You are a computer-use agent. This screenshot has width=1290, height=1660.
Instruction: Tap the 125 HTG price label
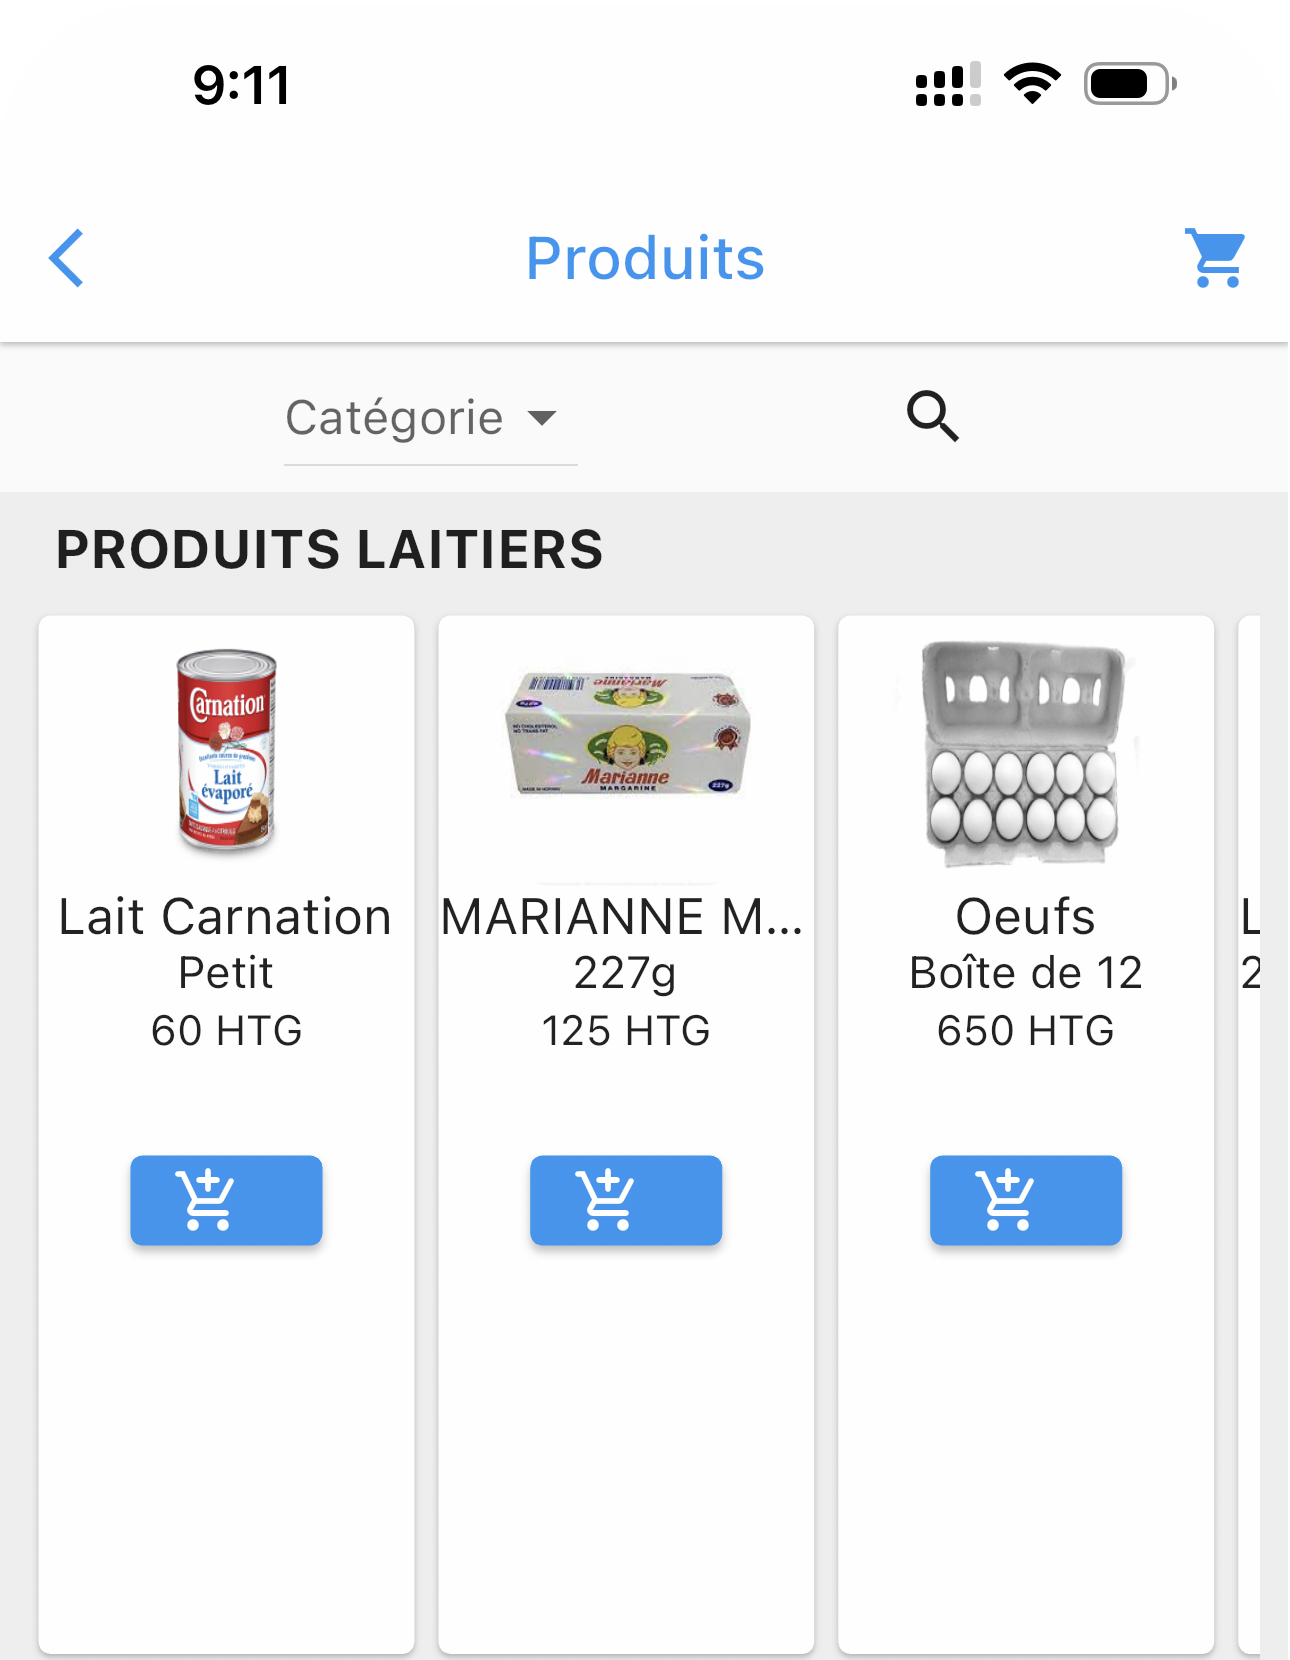click(626, 1031)
